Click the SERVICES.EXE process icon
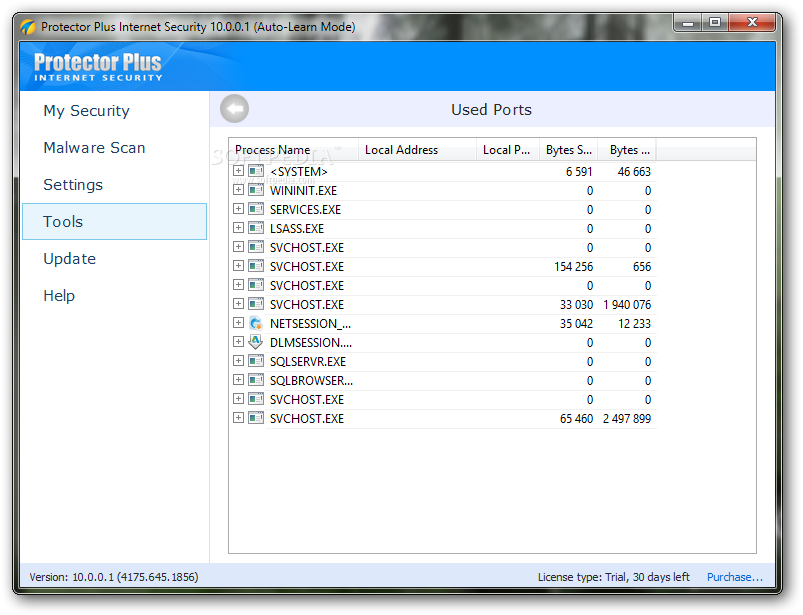This screenshot has height=615, width=803. point(256,209)
